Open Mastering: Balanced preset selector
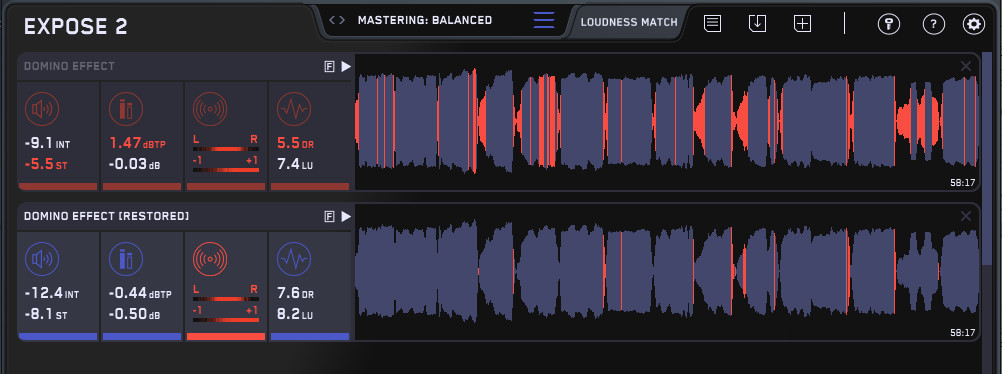Viewport: 1002px width, 374px height. tap(425, 20)
